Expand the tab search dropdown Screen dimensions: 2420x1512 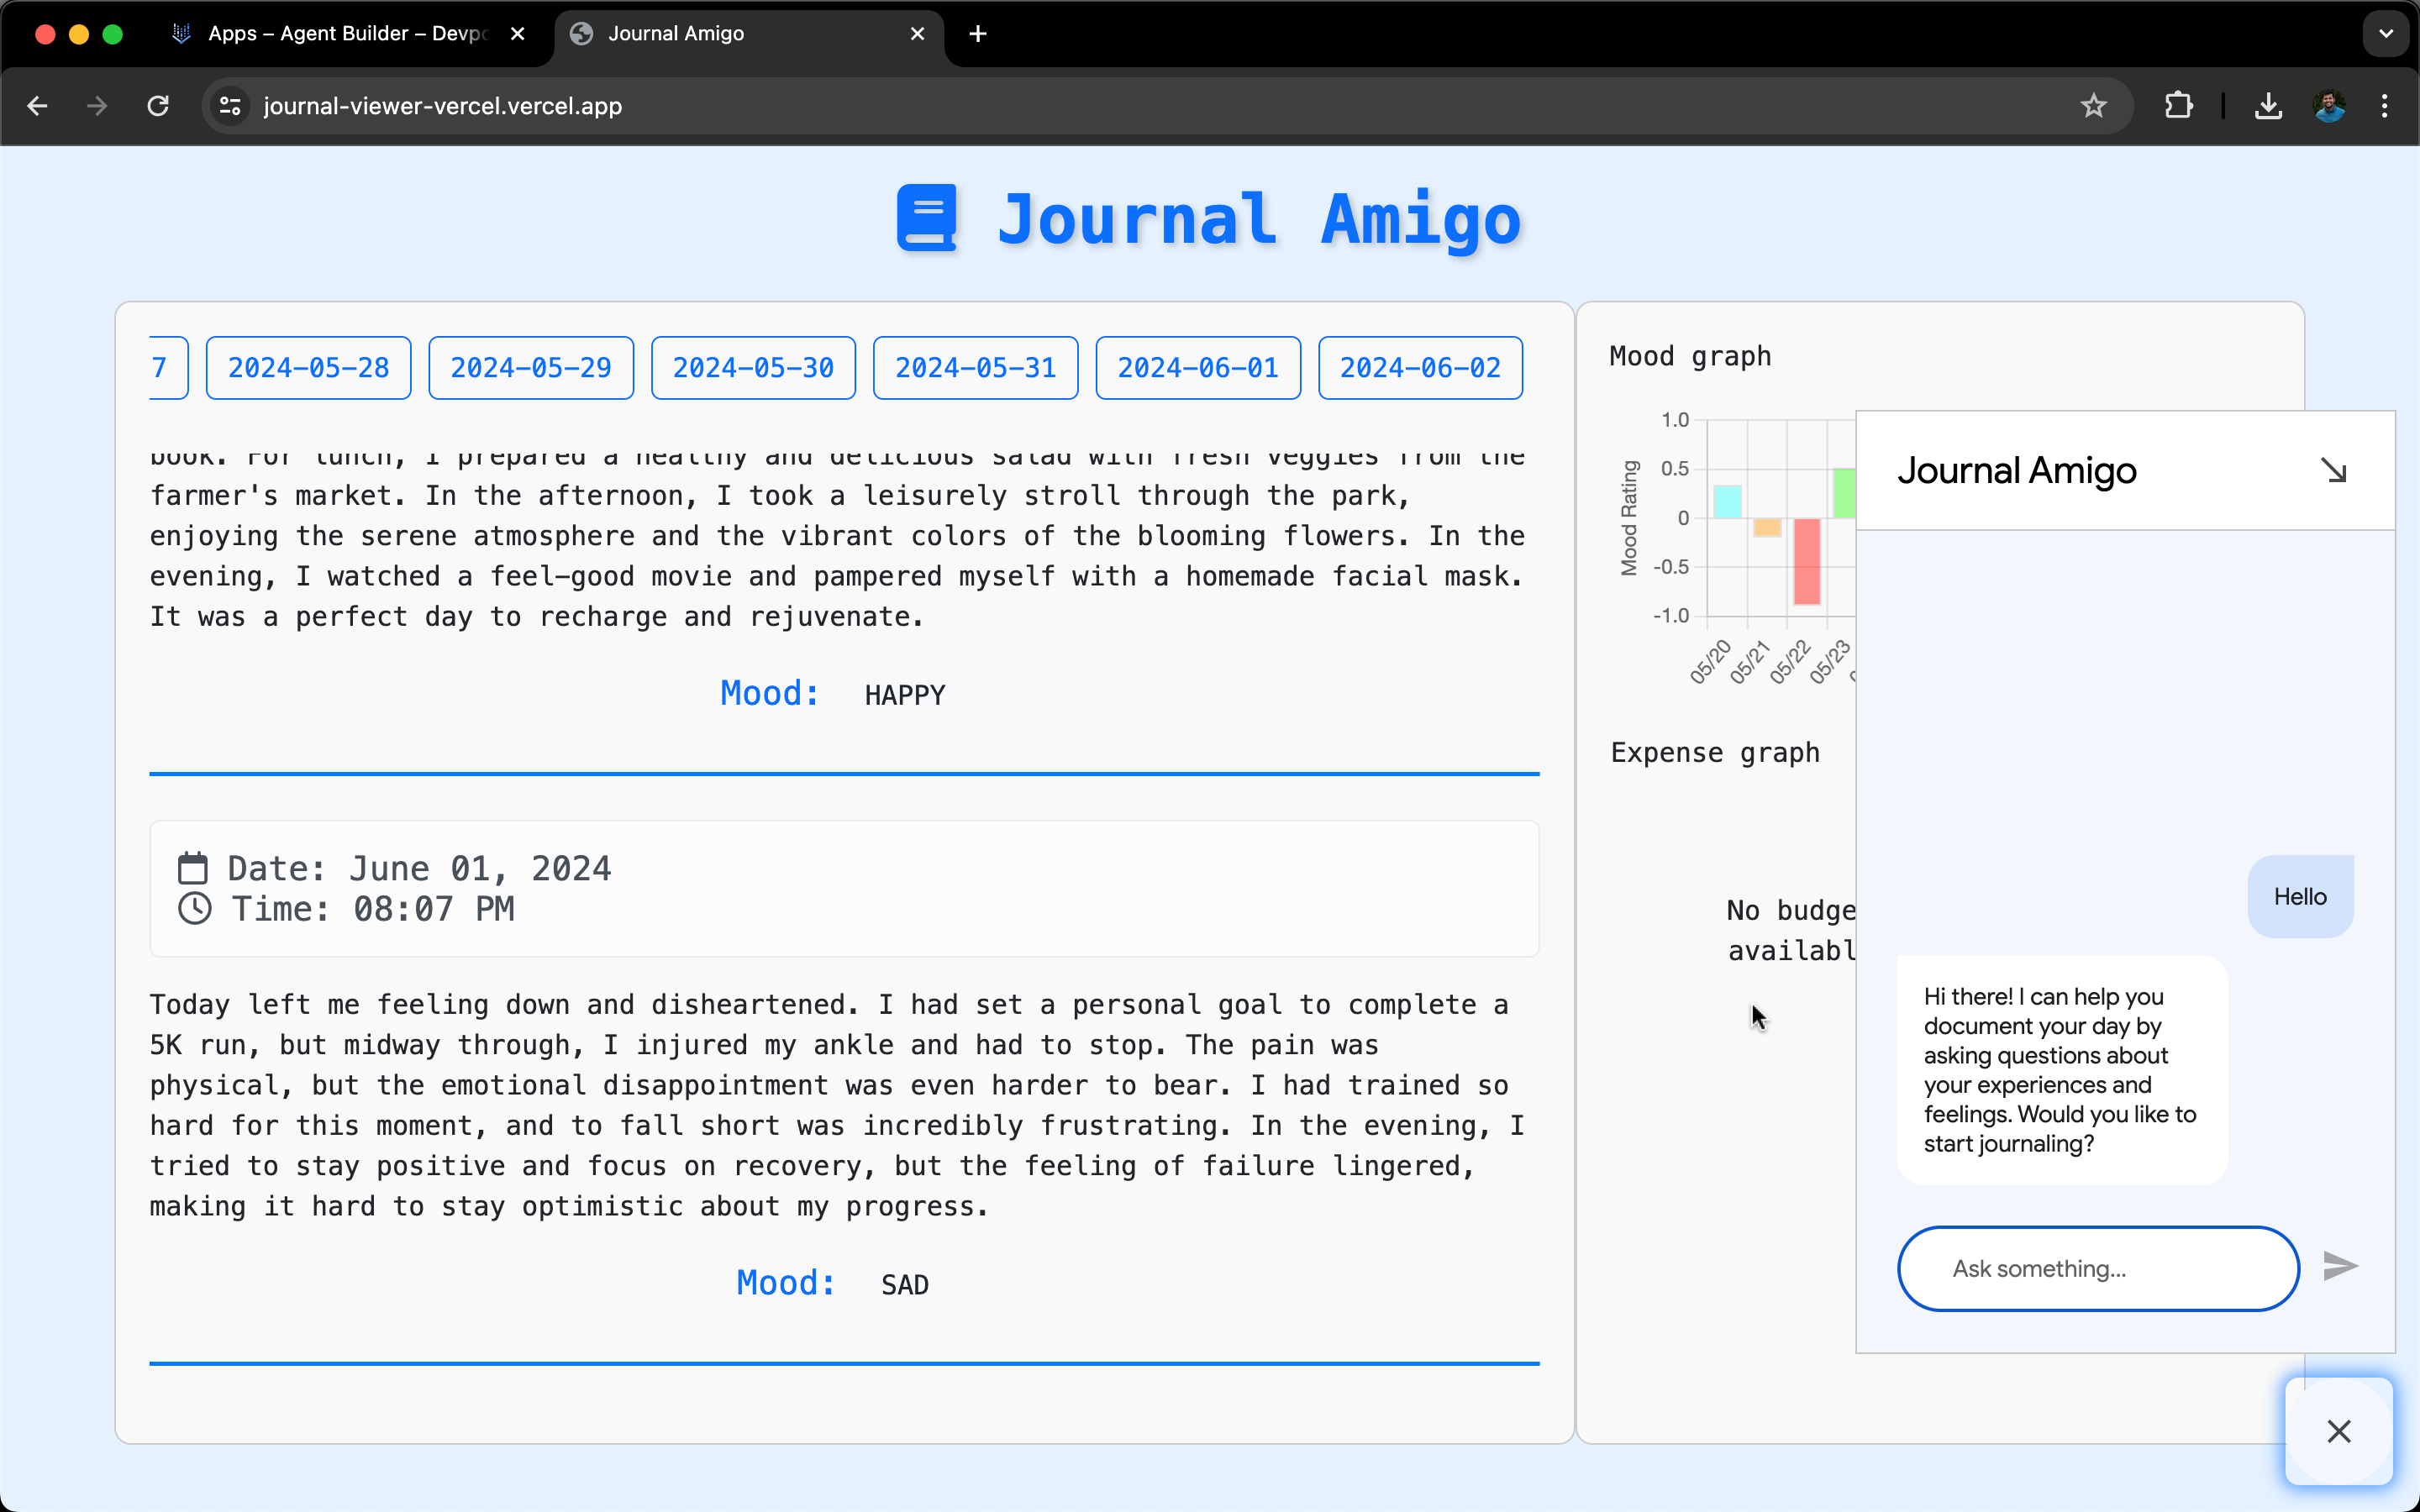(2386, 34)
